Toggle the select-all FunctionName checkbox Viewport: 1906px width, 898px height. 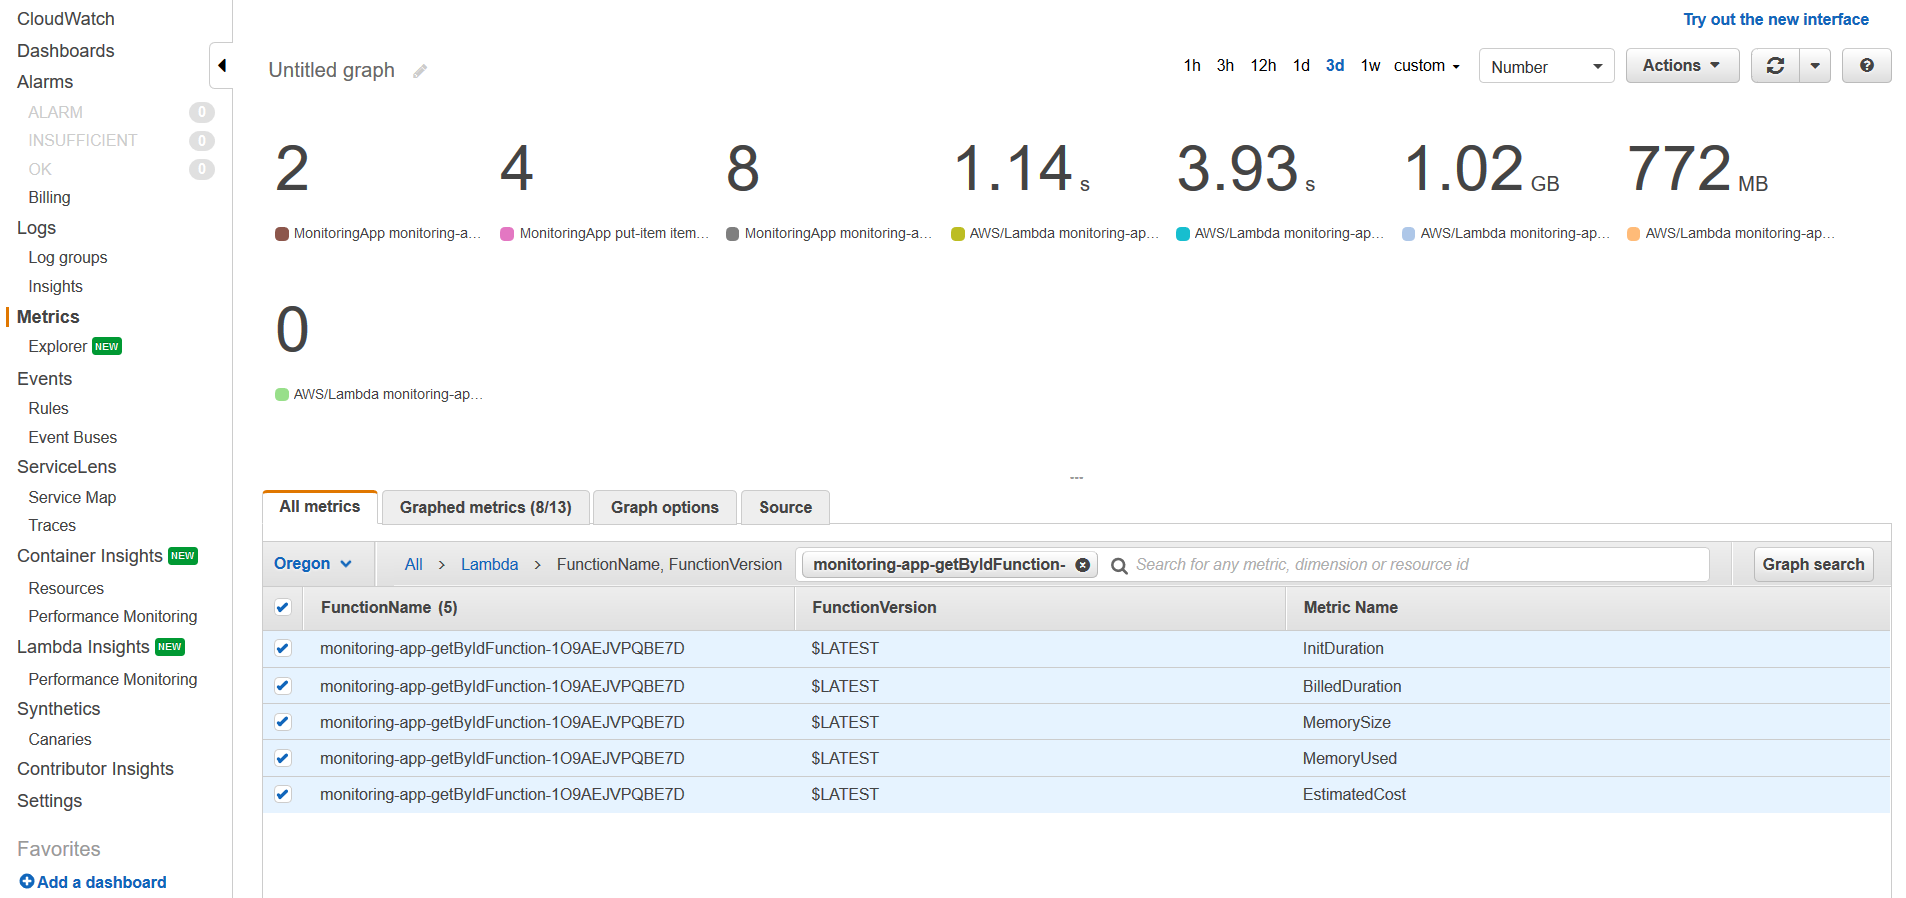click(x=283, y=607)
